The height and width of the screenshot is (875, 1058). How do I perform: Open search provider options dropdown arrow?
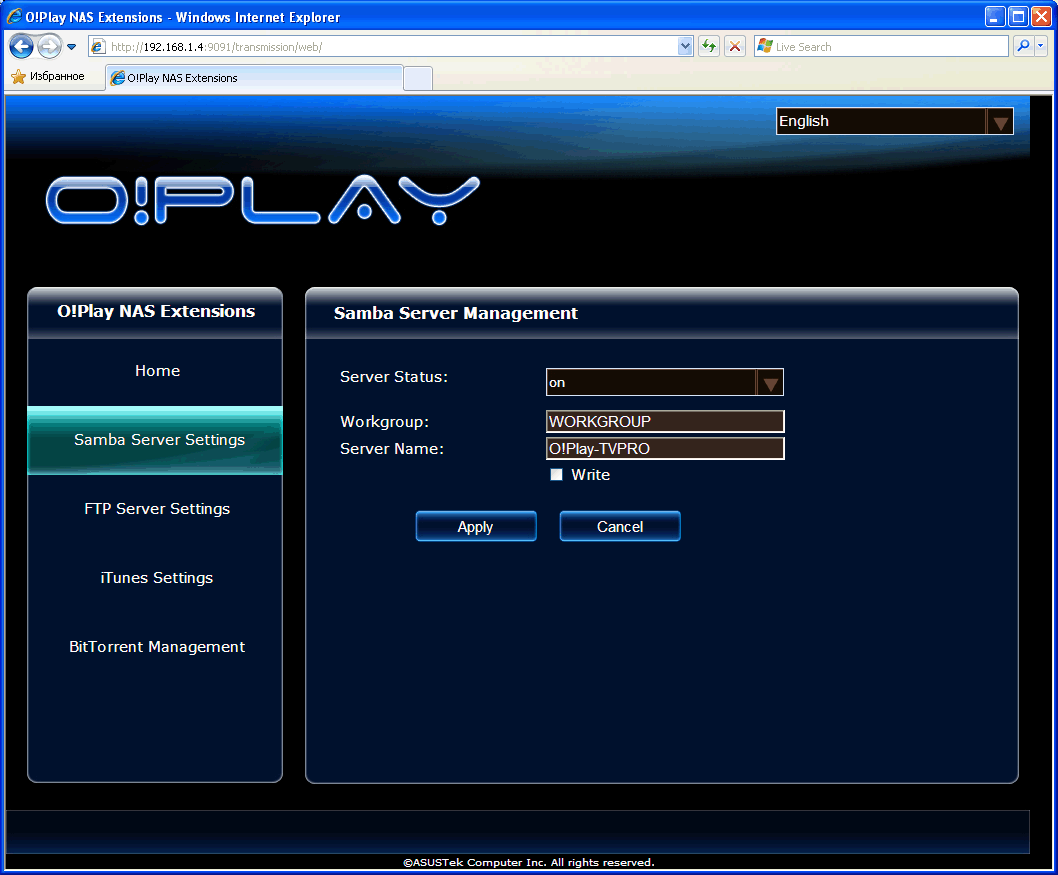click(x=1040, y=46)
